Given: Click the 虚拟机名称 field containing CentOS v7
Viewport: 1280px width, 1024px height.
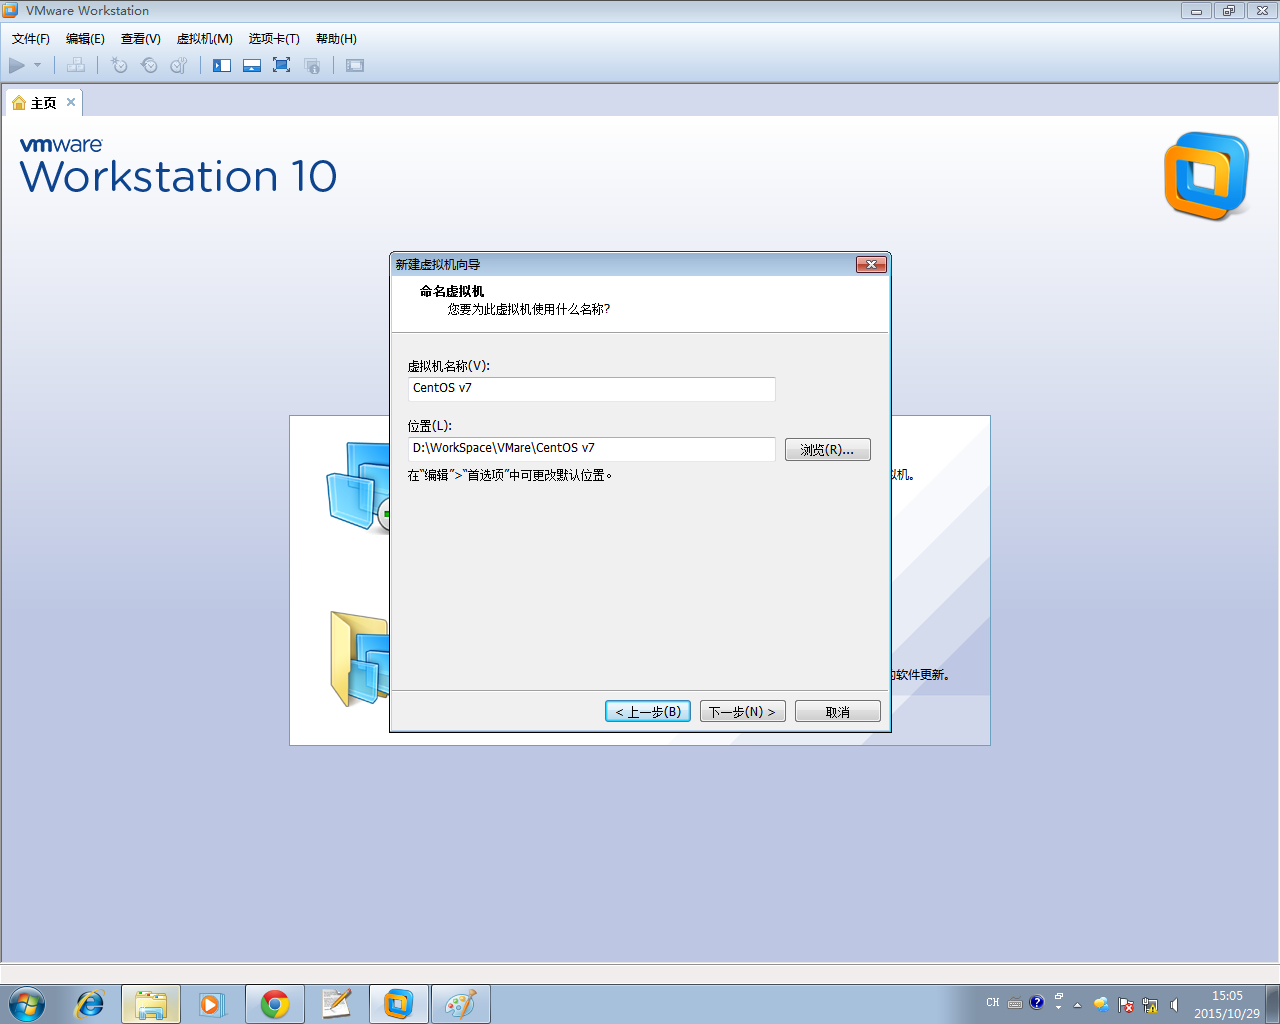Looking at the screenshot, I should [x=592, y=389].
